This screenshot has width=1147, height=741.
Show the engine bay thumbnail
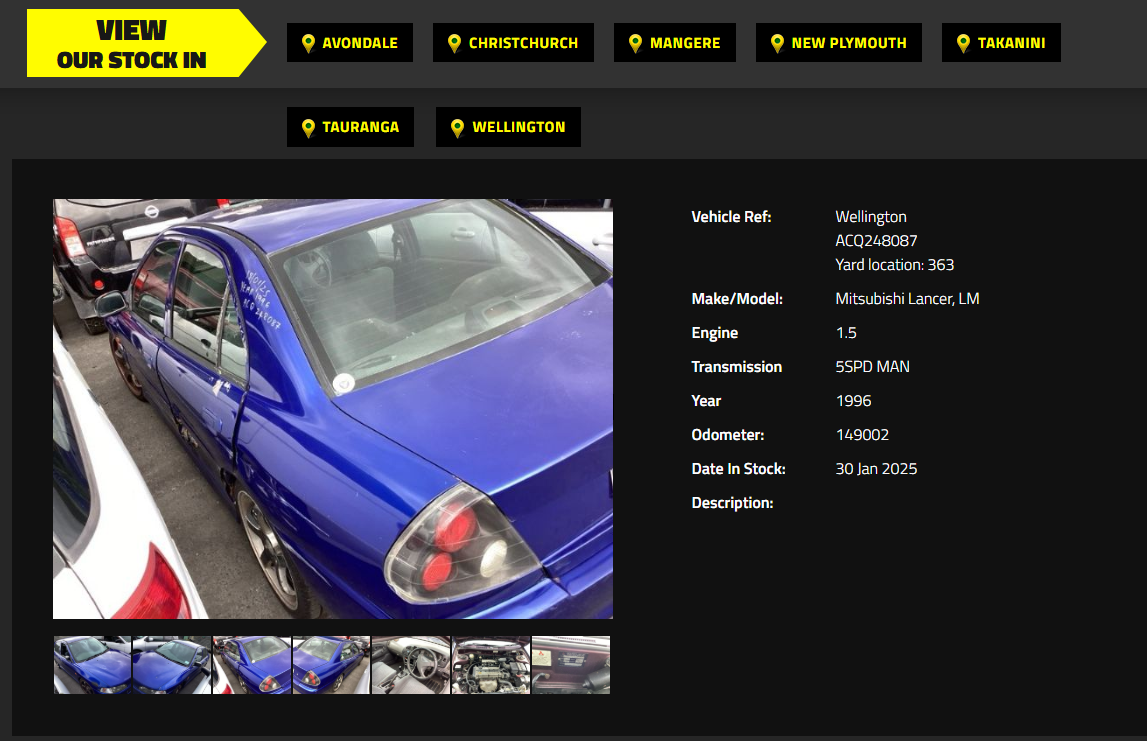(491, 665)
